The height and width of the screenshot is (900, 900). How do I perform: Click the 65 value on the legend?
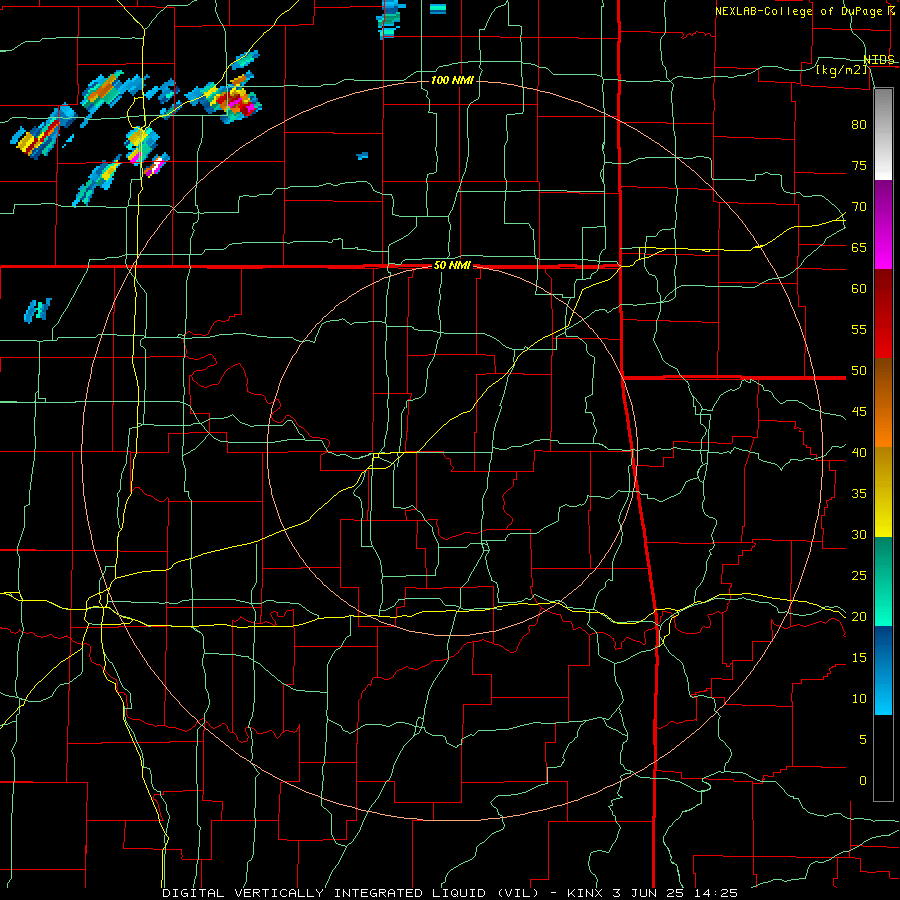tap(859, 247)
